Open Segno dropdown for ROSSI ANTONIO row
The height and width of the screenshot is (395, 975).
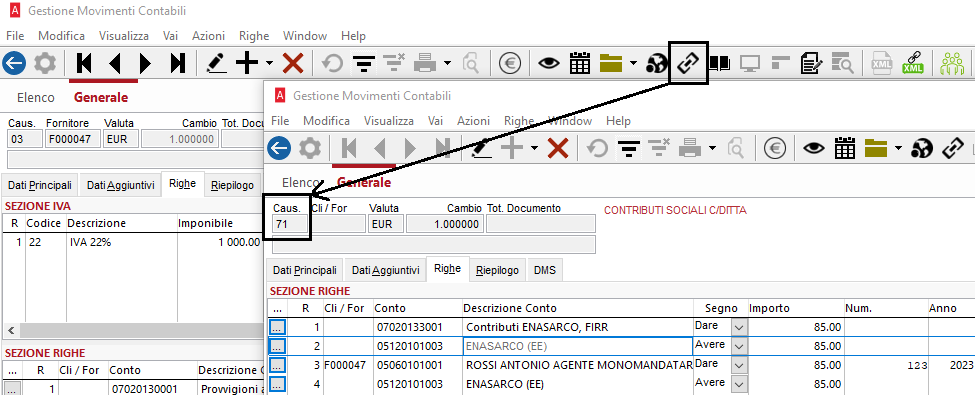coord(739,365)
